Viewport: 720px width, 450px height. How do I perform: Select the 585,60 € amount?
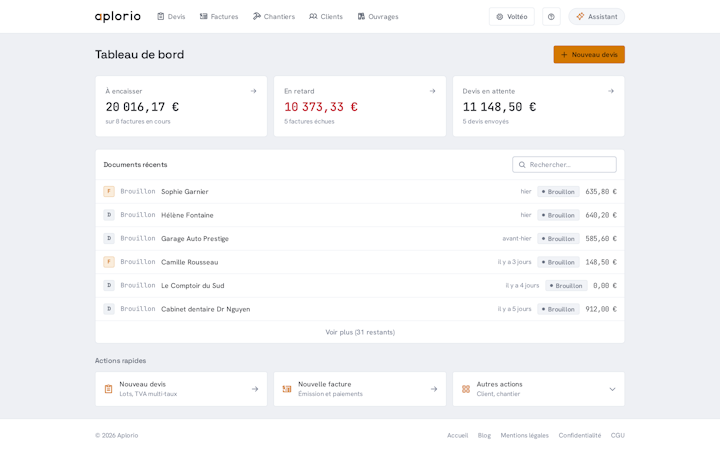[x=601, y=238]
